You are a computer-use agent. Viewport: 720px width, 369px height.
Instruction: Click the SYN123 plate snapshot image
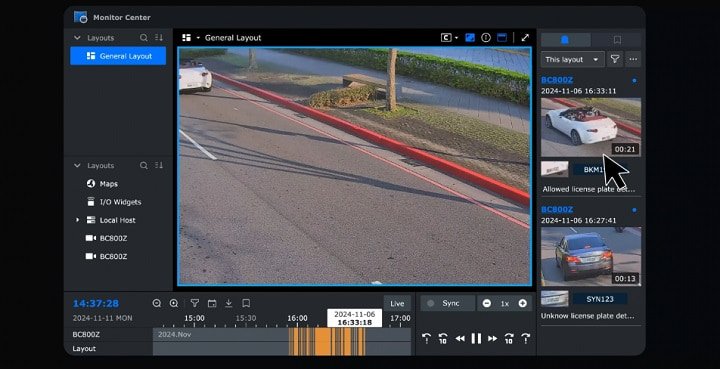pos(555,299)
